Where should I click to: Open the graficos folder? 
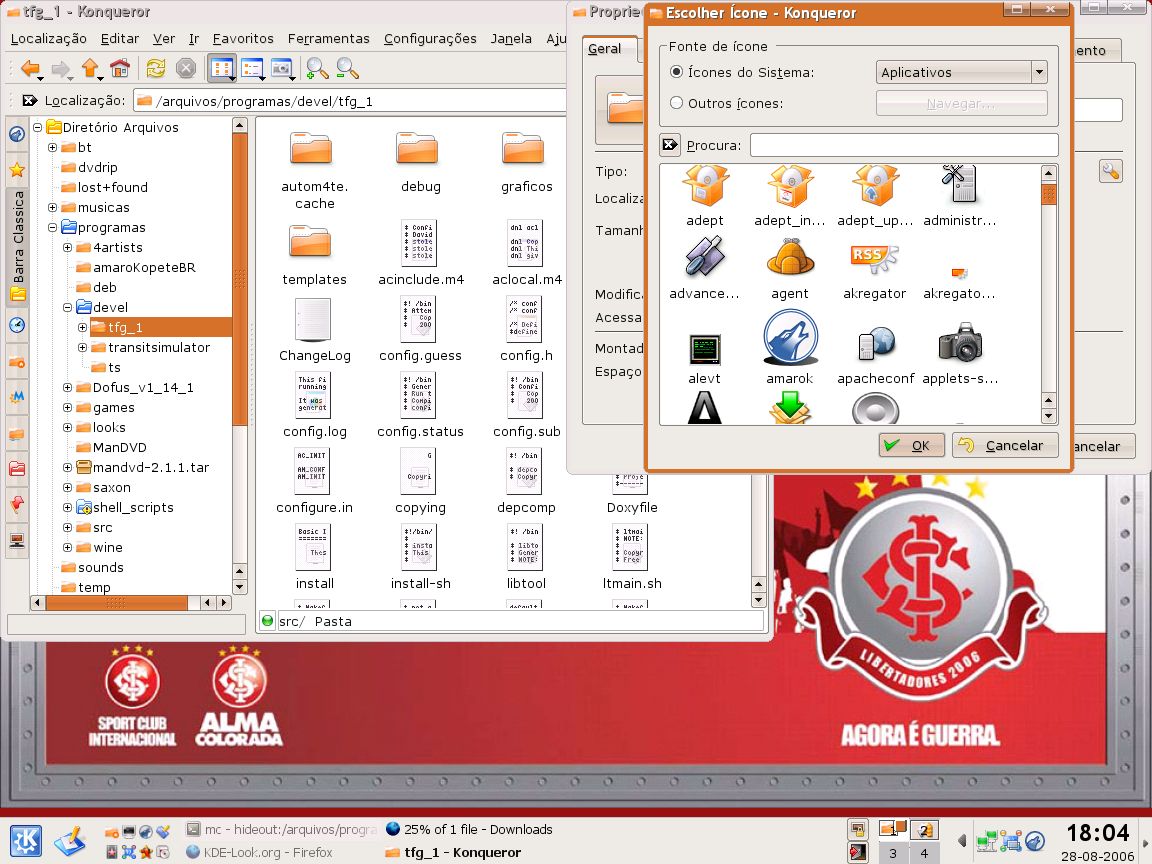click(x=526, y=163)
